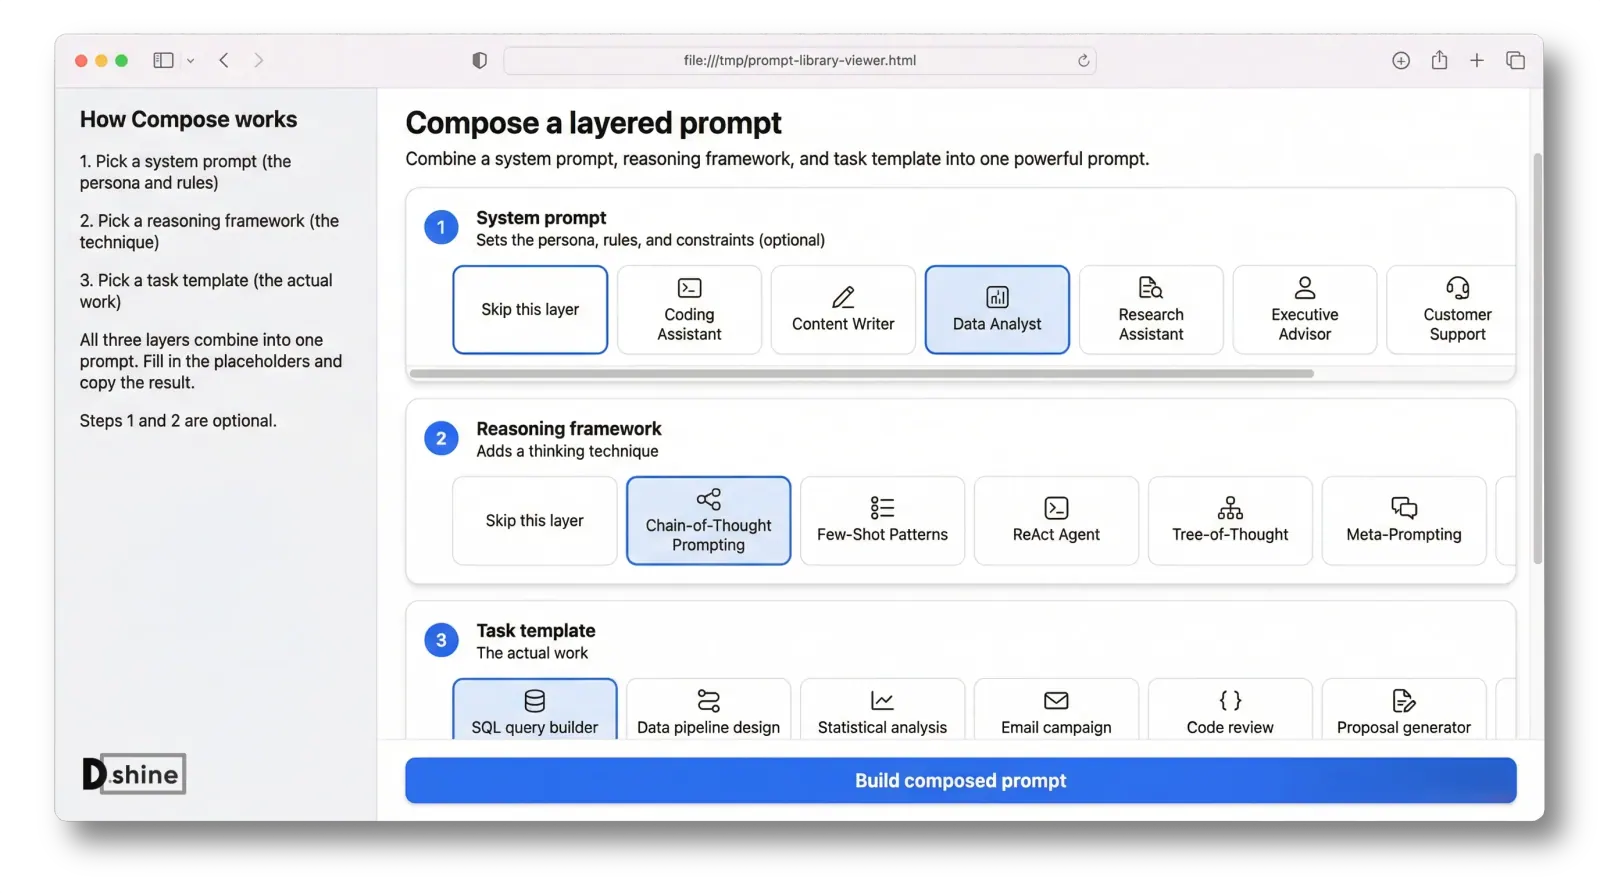The image size is (1600, 893).
Task: Select Skip this layer under Reasoning framework
Action: pos(535,521)
